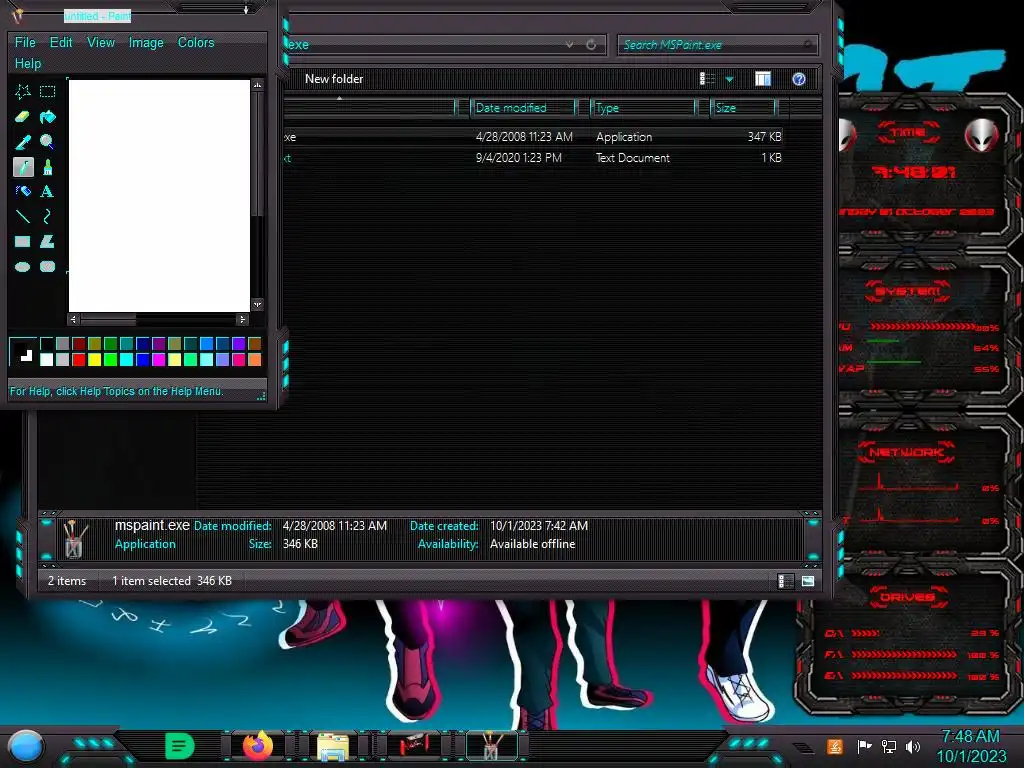The width and height of the screenshot is (1024, 768).
Task: Choose the Curve tool in Paint
Action: click(47, 216)
